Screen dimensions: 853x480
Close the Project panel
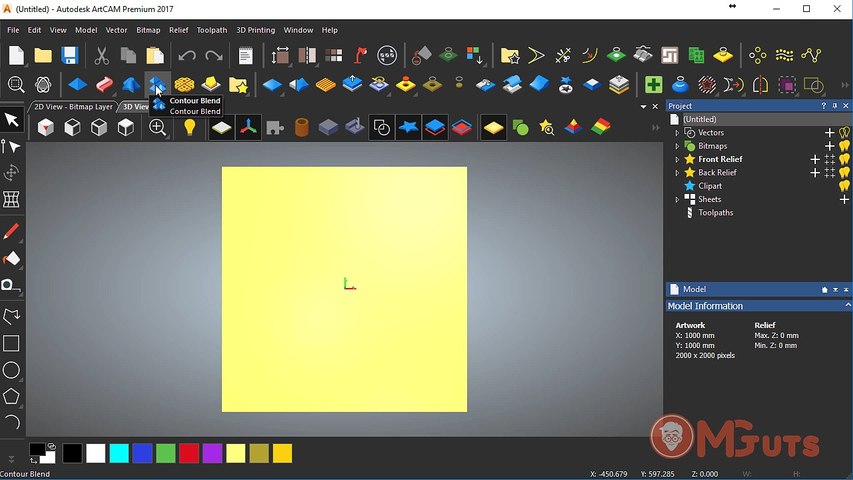pos(845,106)
